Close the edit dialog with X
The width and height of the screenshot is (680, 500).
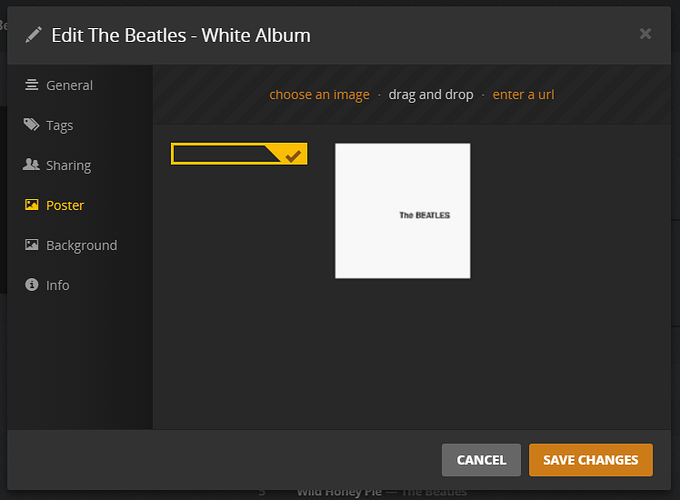pyautogui.click(x=645, y=34)
